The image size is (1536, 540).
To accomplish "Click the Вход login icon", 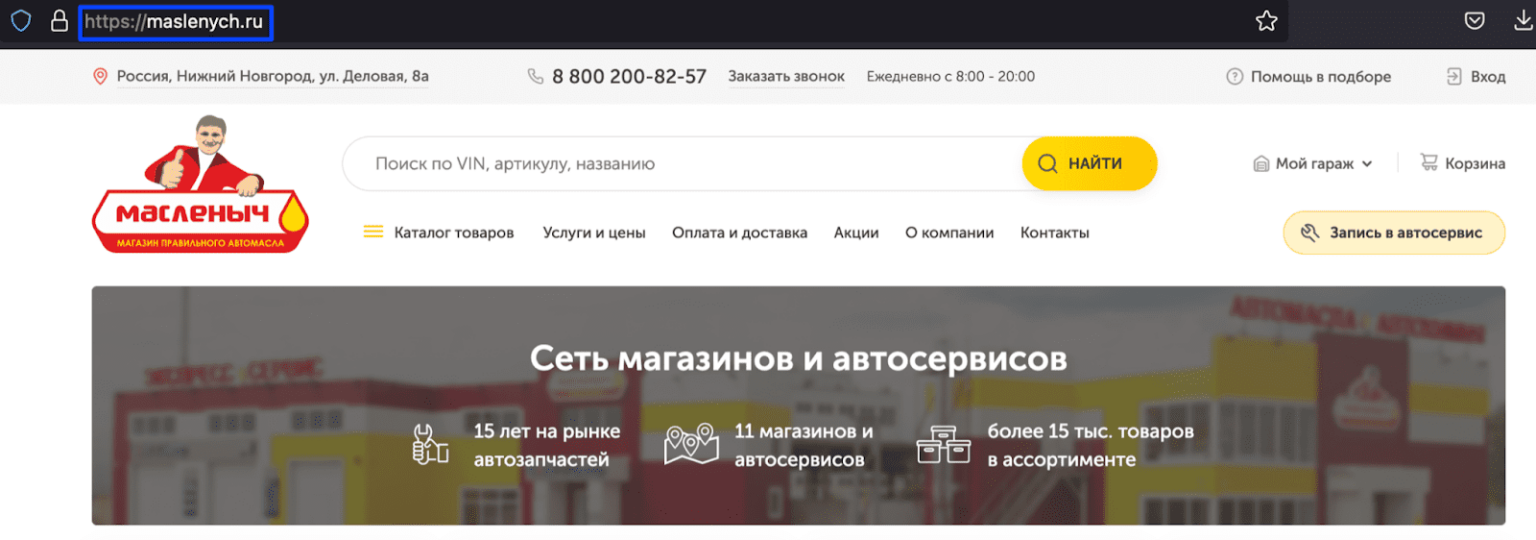I will pyautogui.click(x=1454, y=76).
